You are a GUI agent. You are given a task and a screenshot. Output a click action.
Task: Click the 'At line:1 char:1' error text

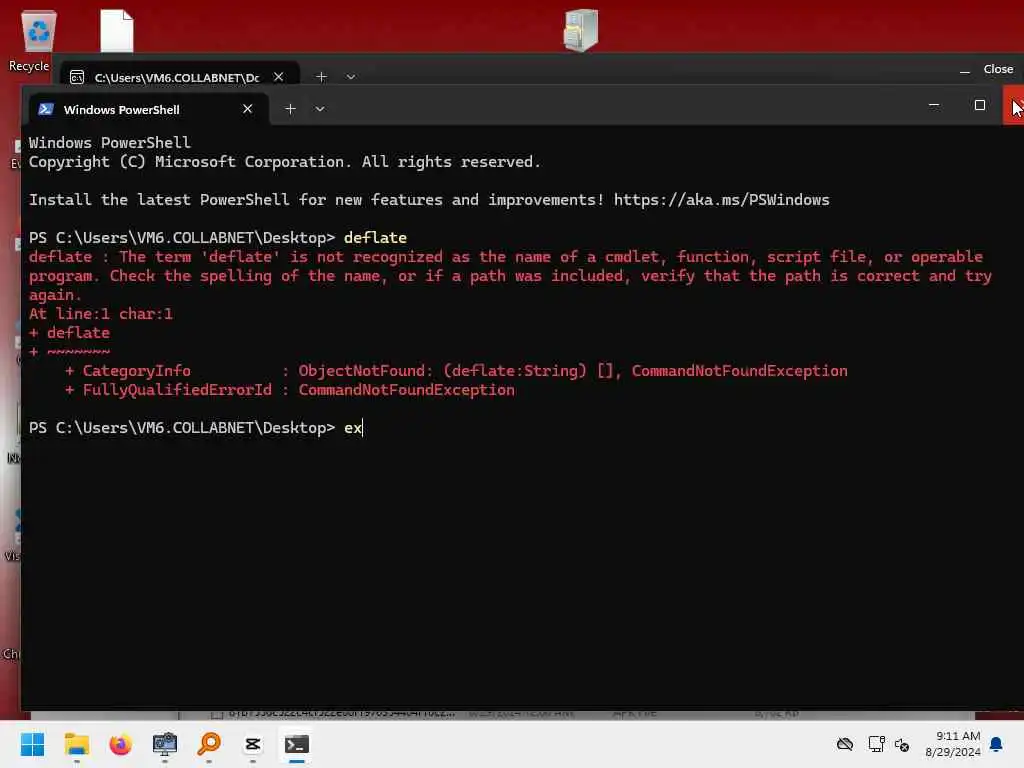click(x=101, y=314)
